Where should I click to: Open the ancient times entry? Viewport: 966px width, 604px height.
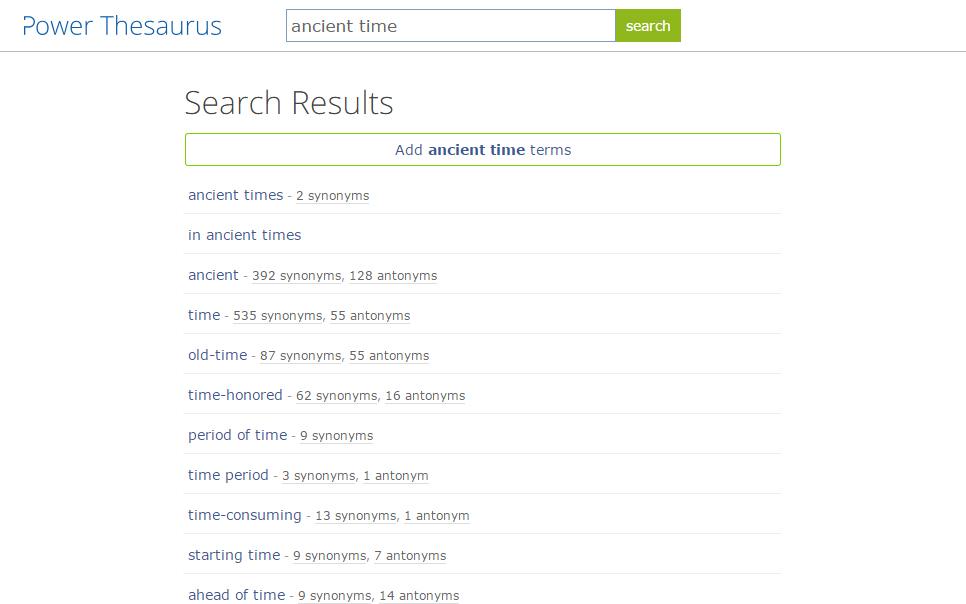coord(235,195)
